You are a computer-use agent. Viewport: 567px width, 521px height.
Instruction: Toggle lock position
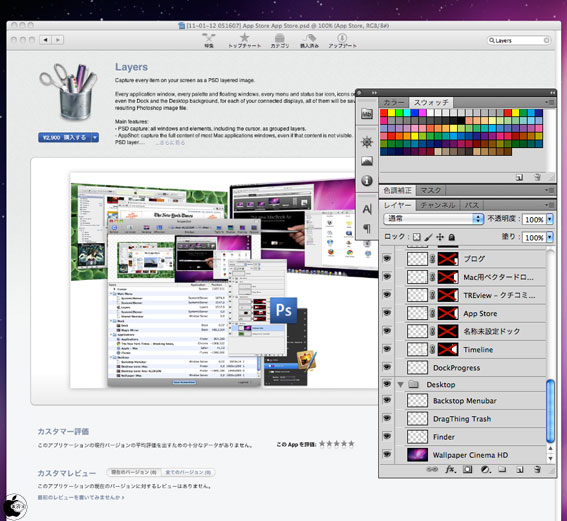click(440, 237)
